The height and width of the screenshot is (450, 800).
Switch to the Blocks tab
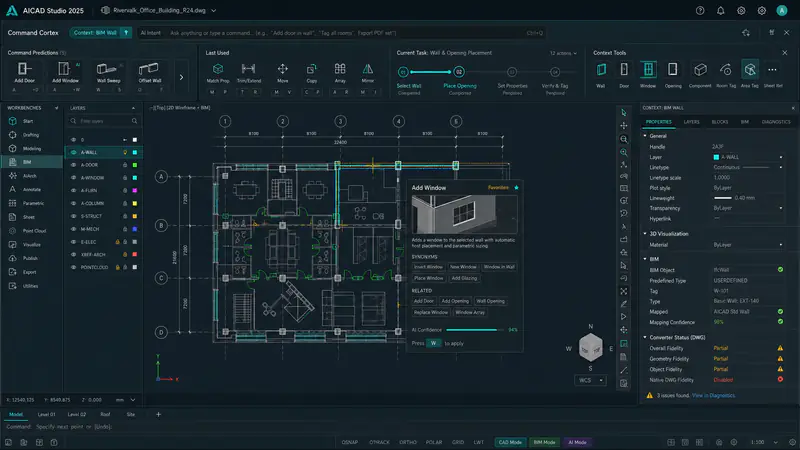pyautogui.click(x=719, y=122)
